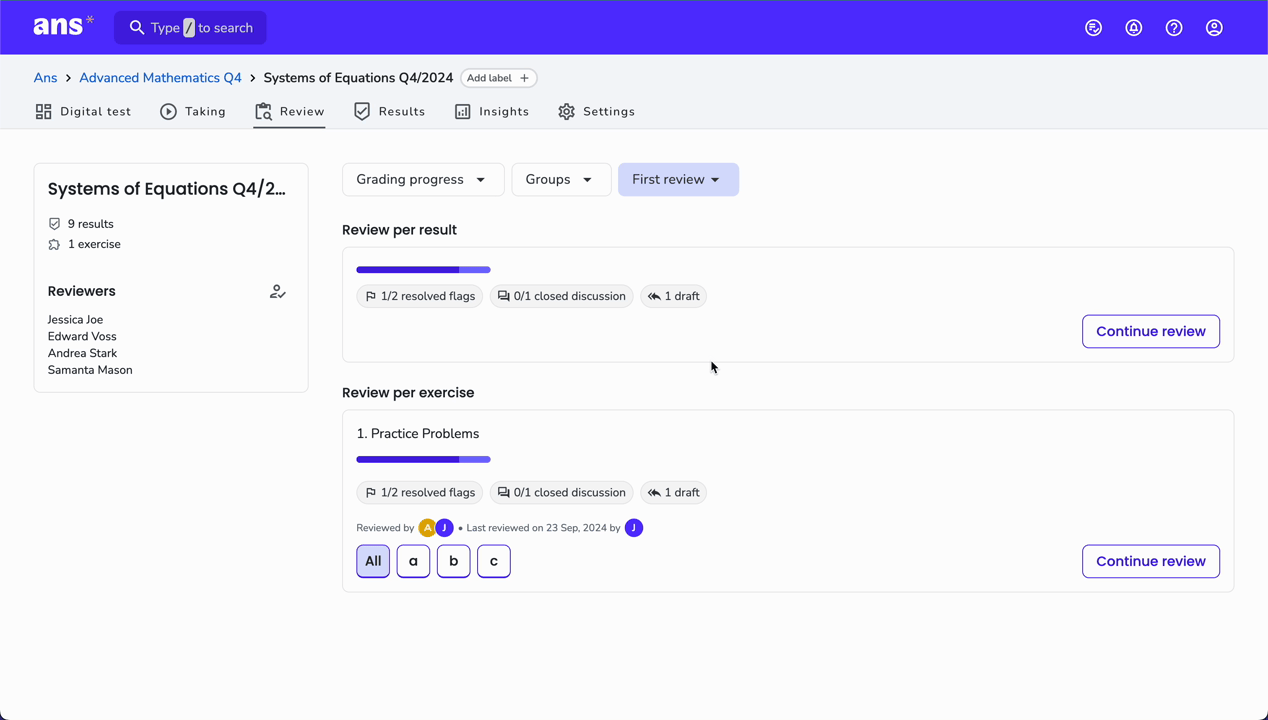Open the notifications bell icon

[1134, 28]
